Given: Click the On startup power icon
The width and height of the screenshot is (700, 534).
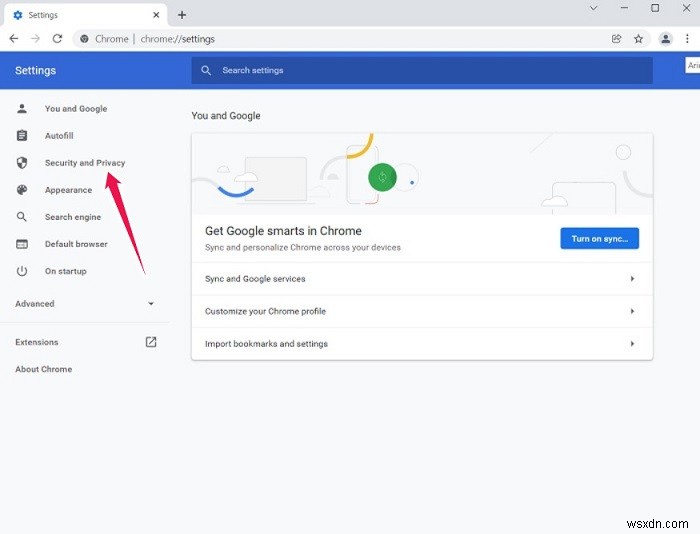Looking at the screenshot, I should pyautogui.click(x=22, y=271).
